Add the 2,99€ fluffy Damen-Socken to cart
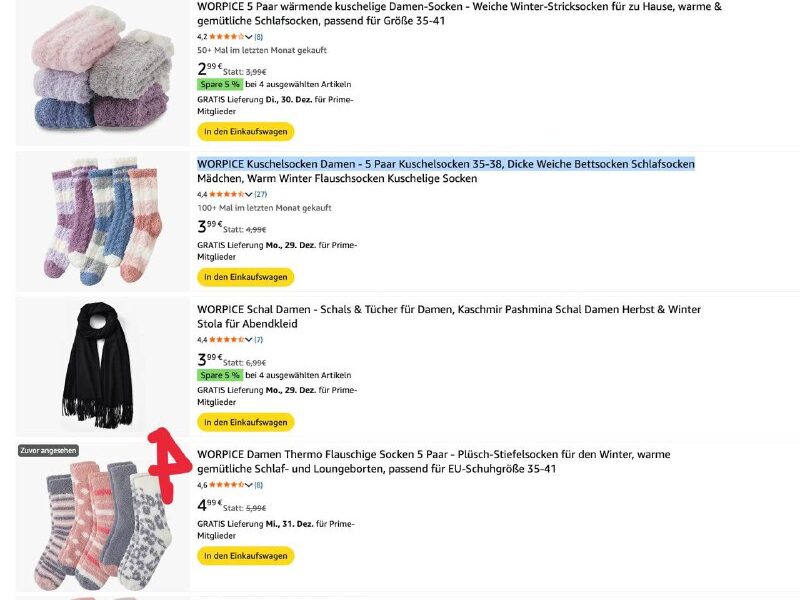This screenshot has width=800, height=600. click(245, 132)
